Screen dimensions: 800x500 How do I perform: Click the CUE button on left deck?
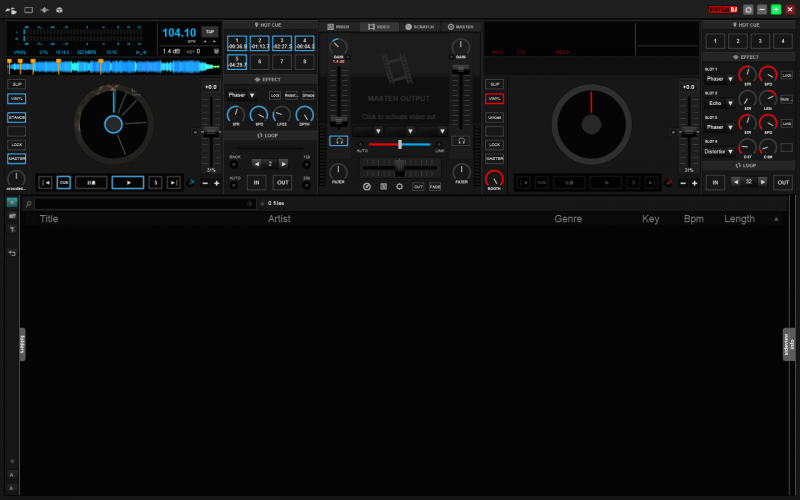(64, 182)
